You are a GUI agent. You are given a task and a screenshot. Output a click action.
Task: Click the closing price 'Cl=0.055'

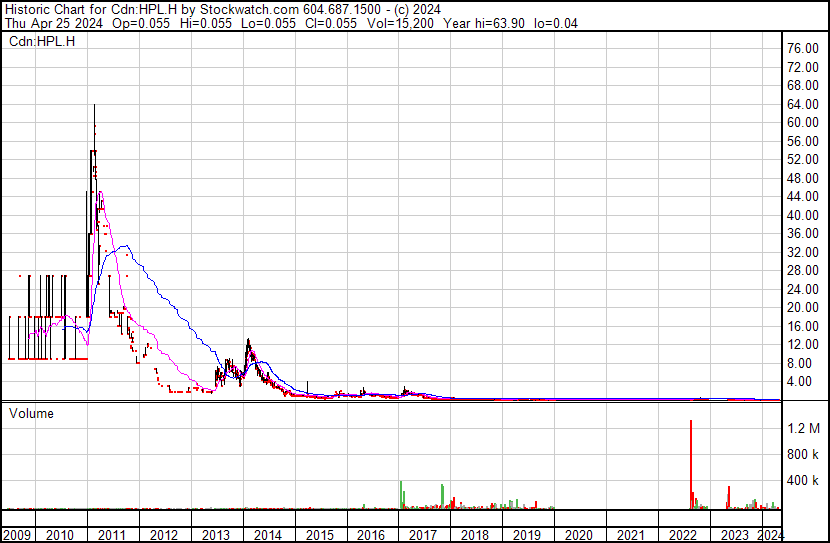click(x=331, y=23)
